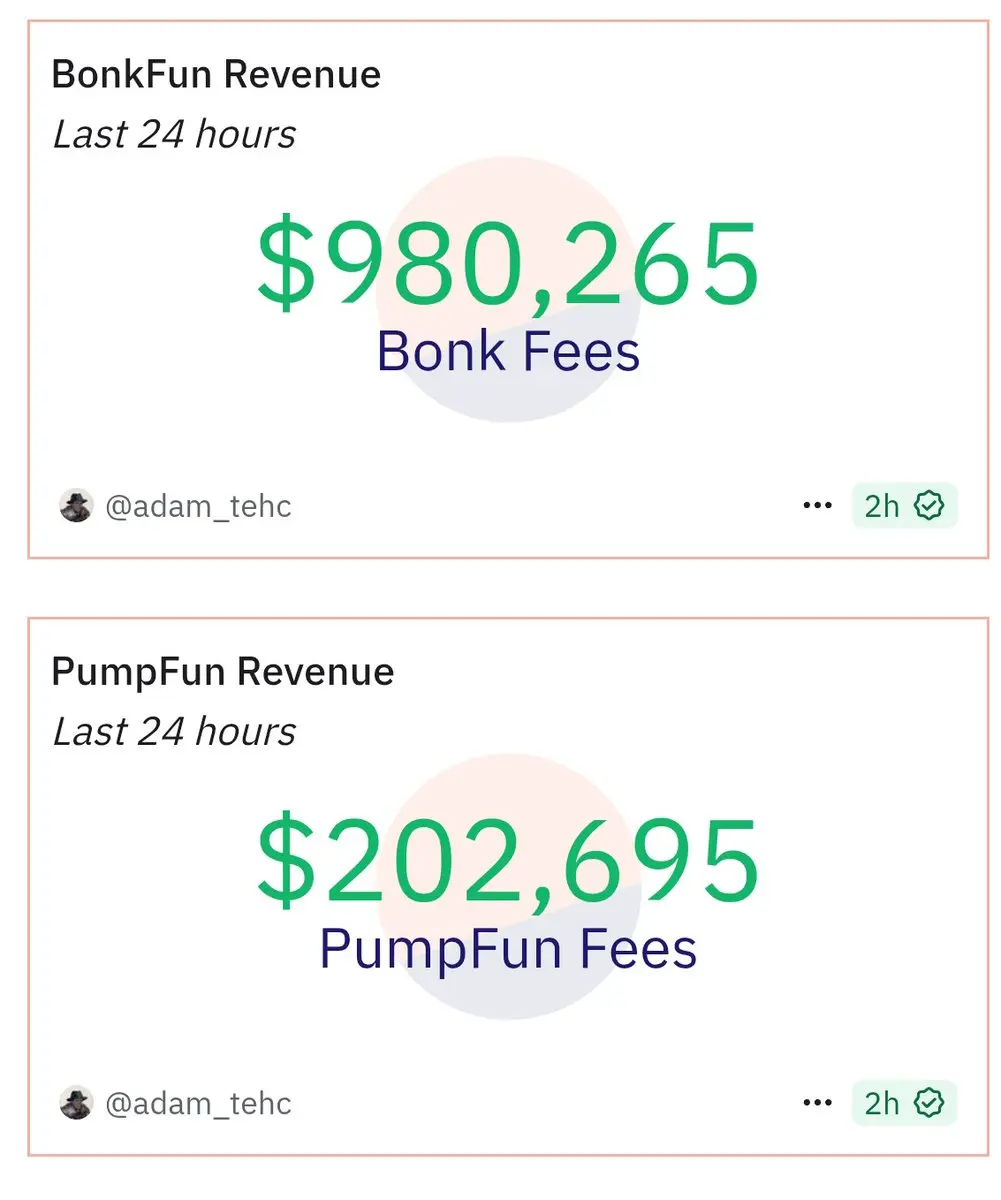The height and width of the screenshot is (1200, 1001).
Task: Click Last 24 hours under BonkFun Revenue
Action: pyautogui.click(x=174, y=135)
